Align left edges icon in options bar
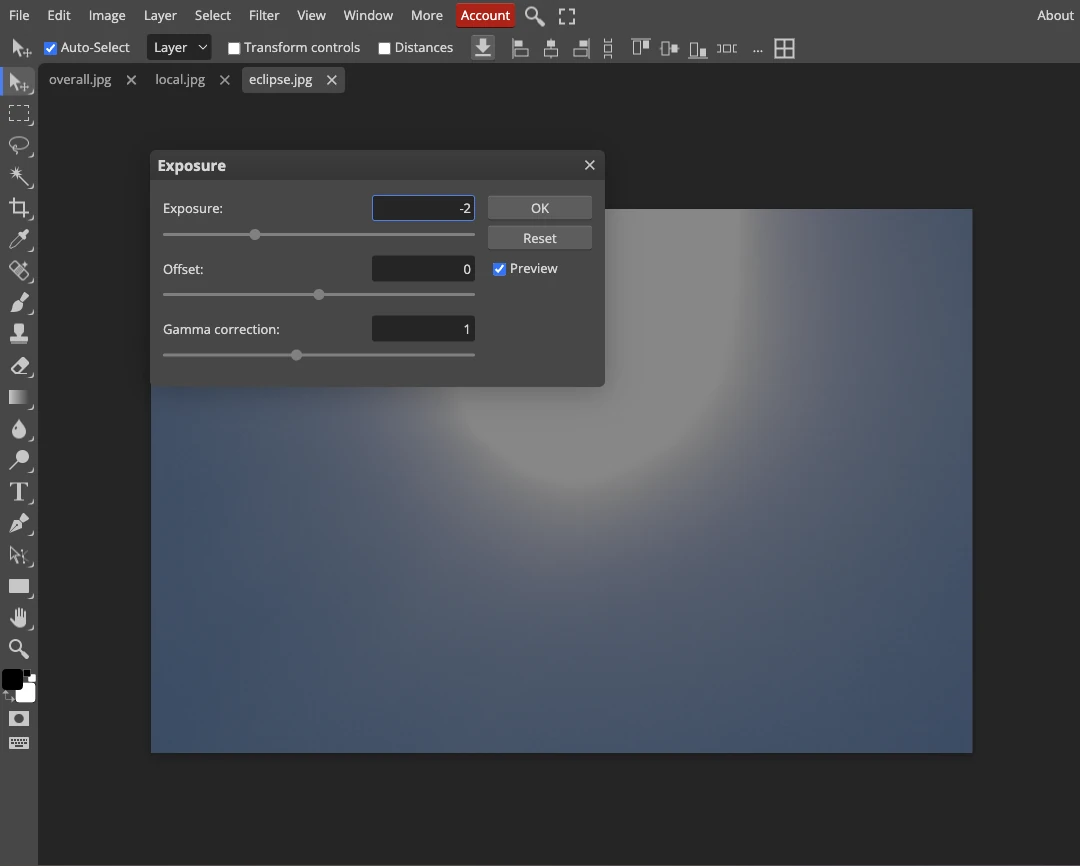The image size is (1080, 866). (520, 48)
